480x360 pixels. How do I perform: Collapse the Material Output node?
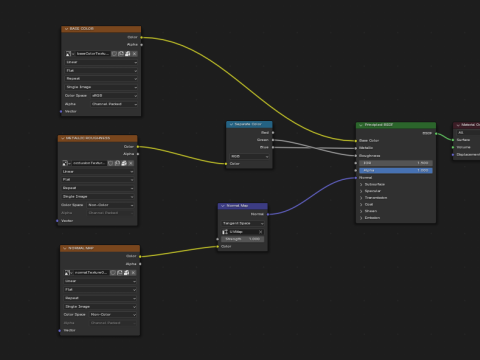pyautogui.click(x=458, y=125)
